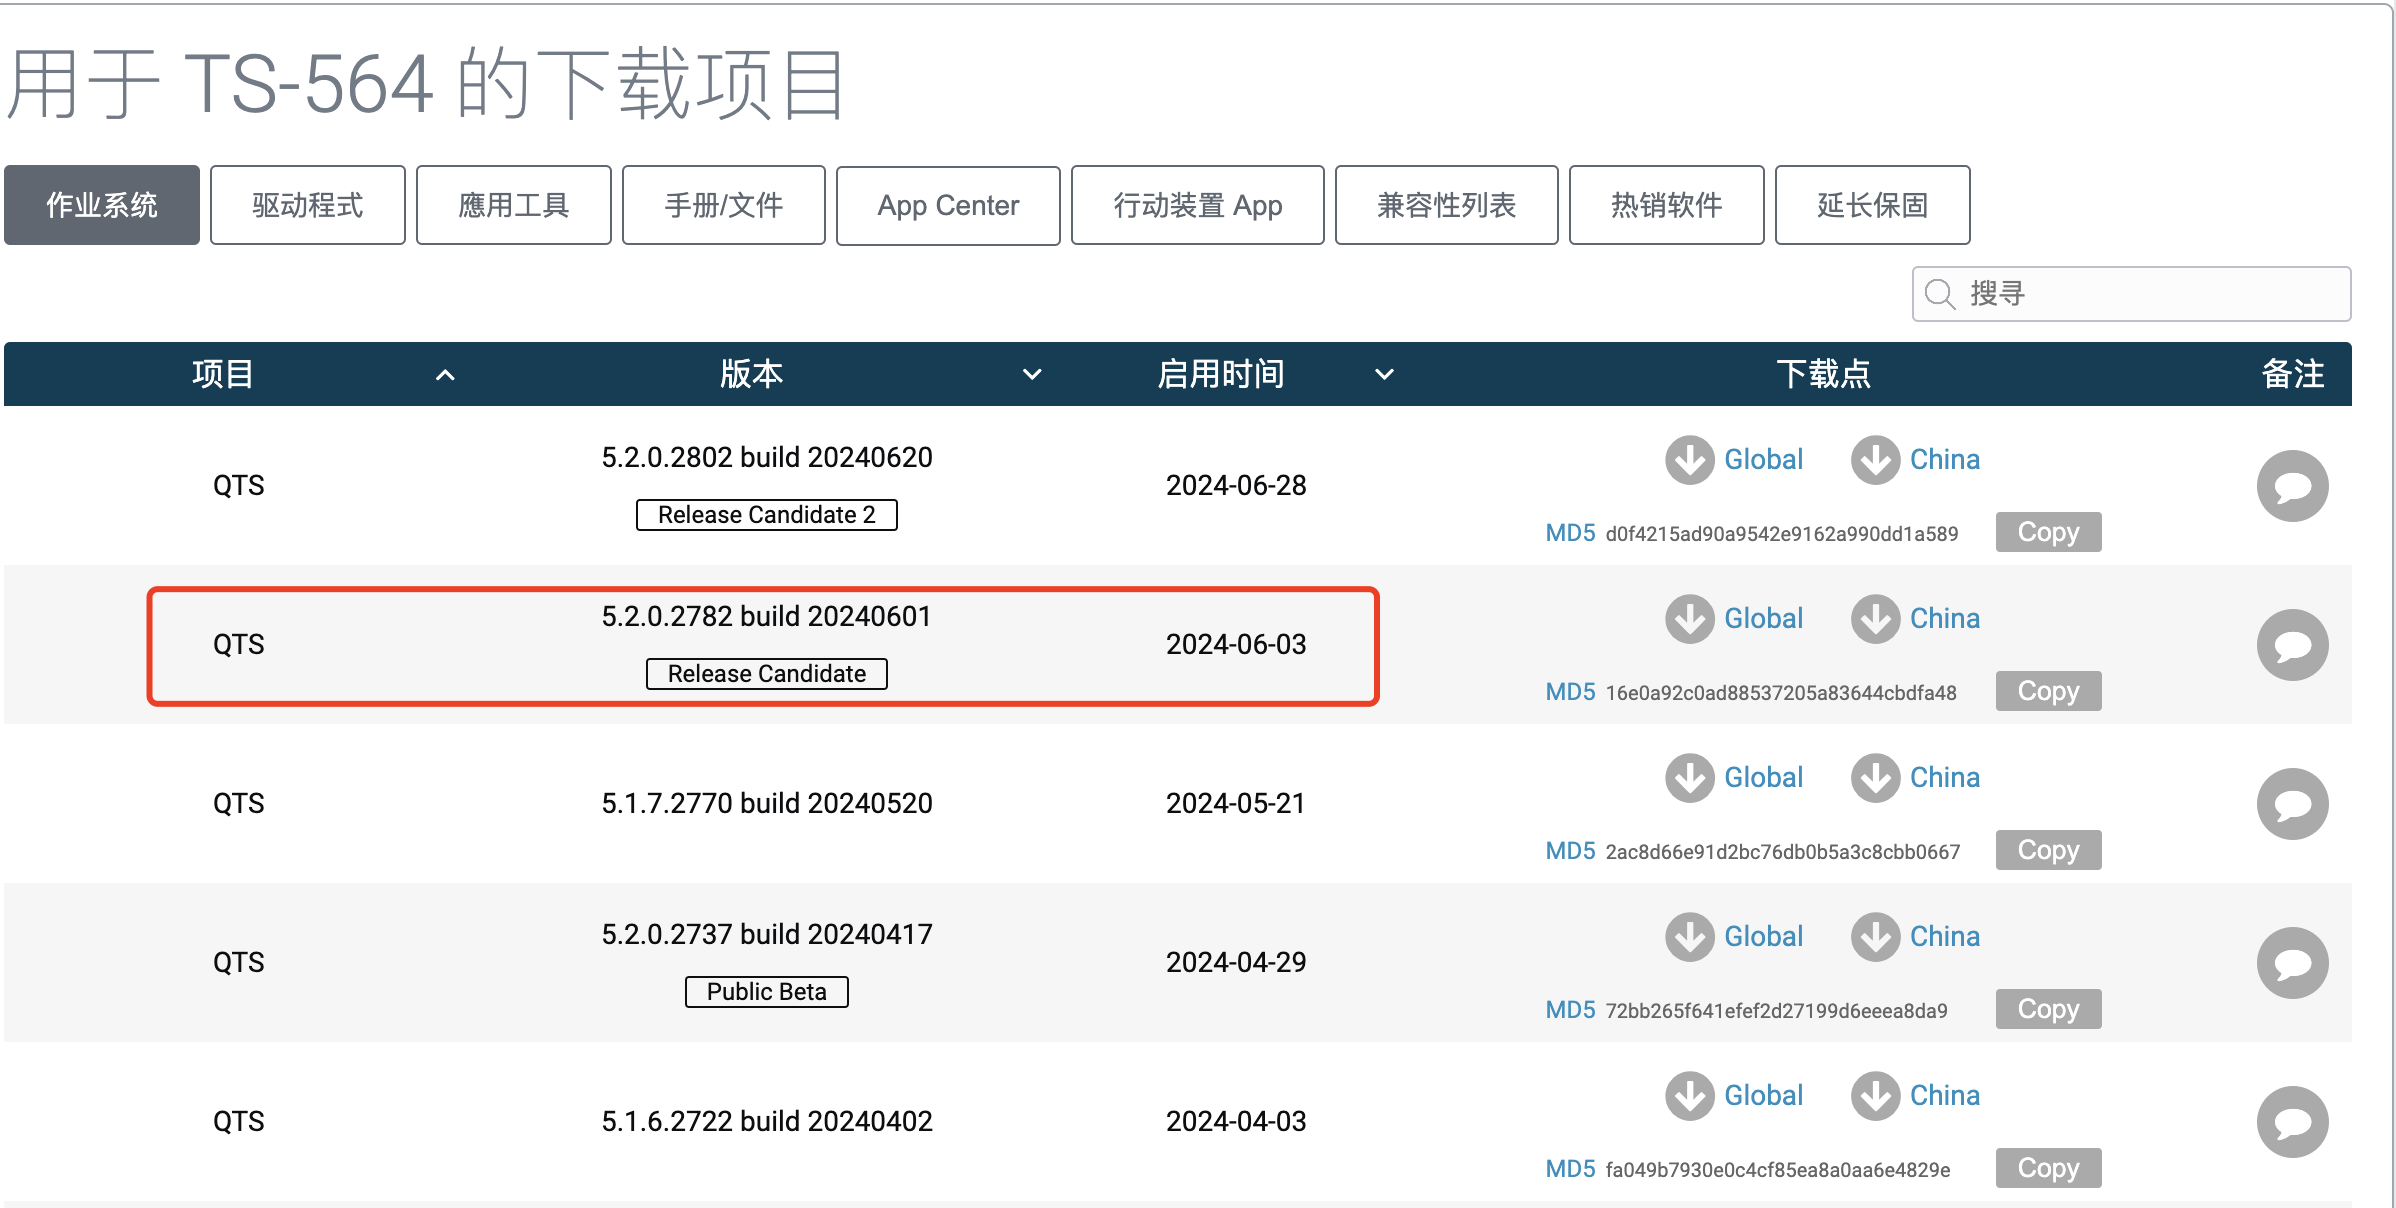Image resolution: width=2396 pixels, height=1208 pixels.
Task: Select the 兼容性列表 tab
Action: [1446, 205]
